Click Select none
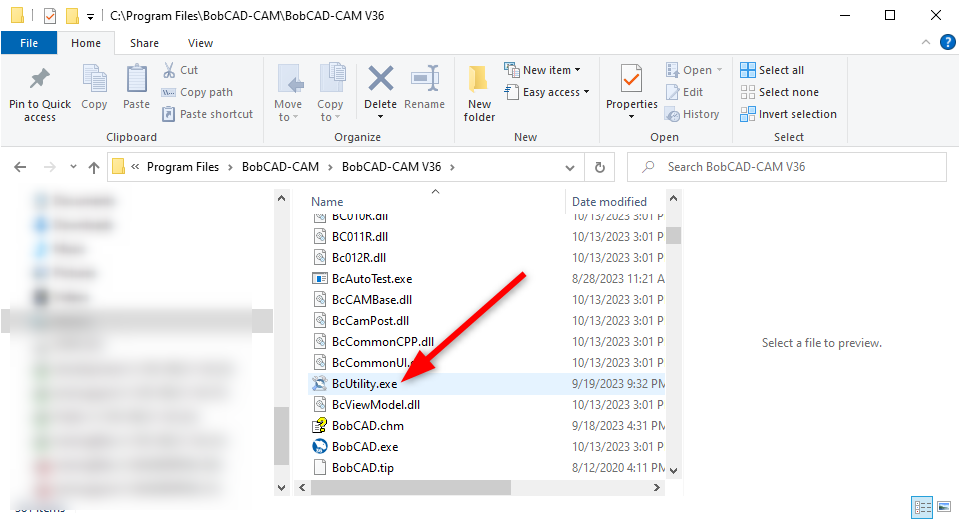The height and width of the screenshot is (520, 960). click(x=779, y=92)
